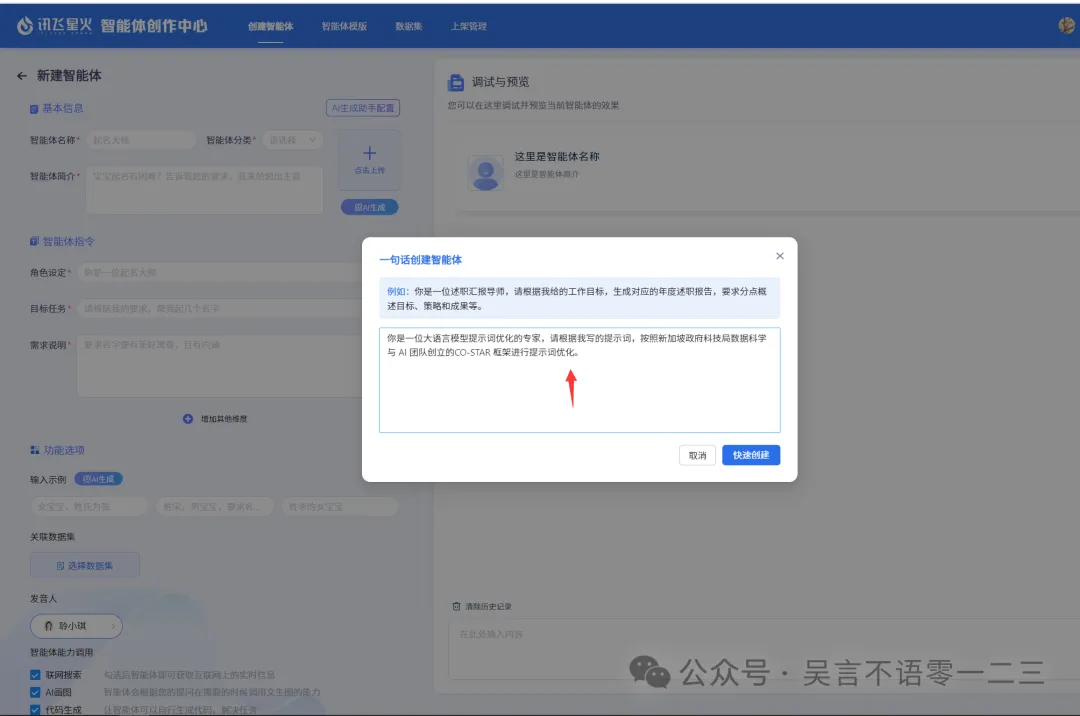Click the 目标任务 input field
Screen dimensions: 1080x716
[220, 308]
